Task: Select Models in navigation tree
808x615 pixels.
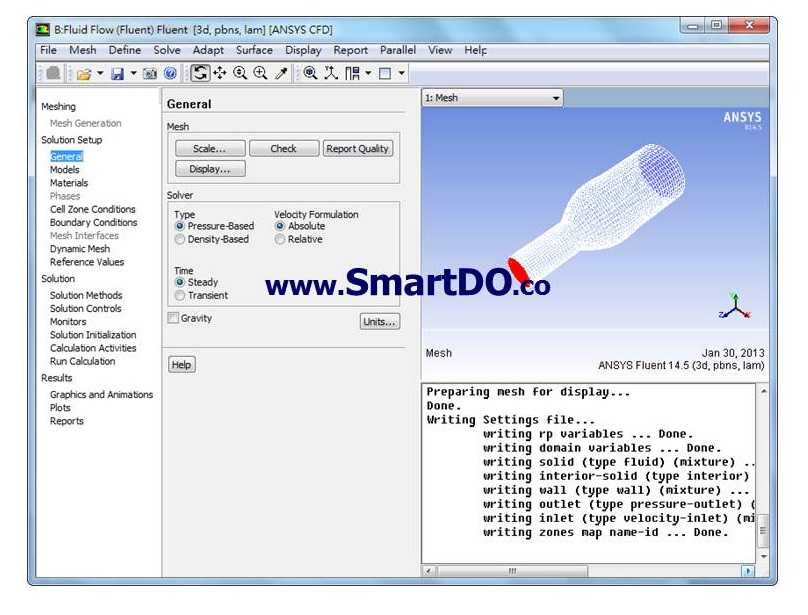Action: [x=64, y=170]
